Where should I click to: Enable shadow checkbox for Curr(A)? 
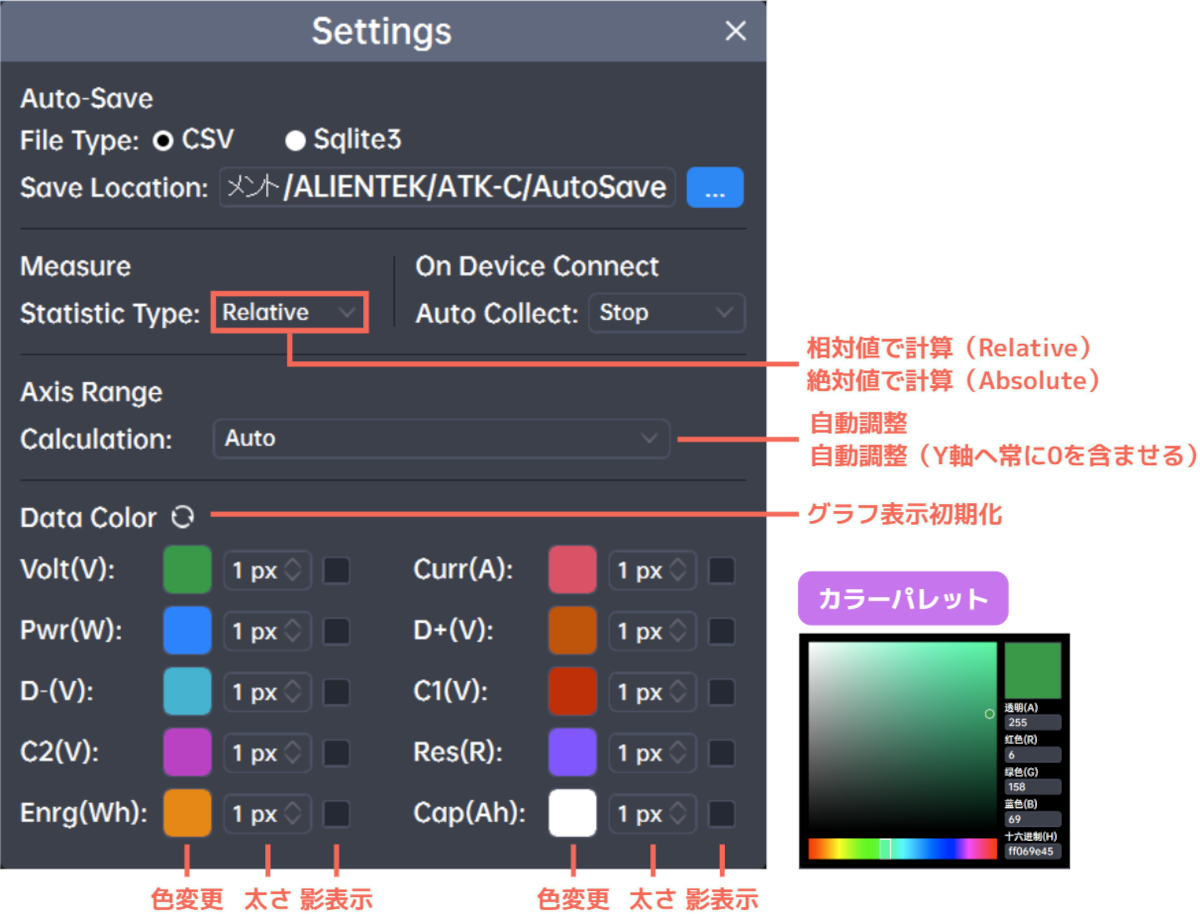pyautogui.click(x=722, y=571)
